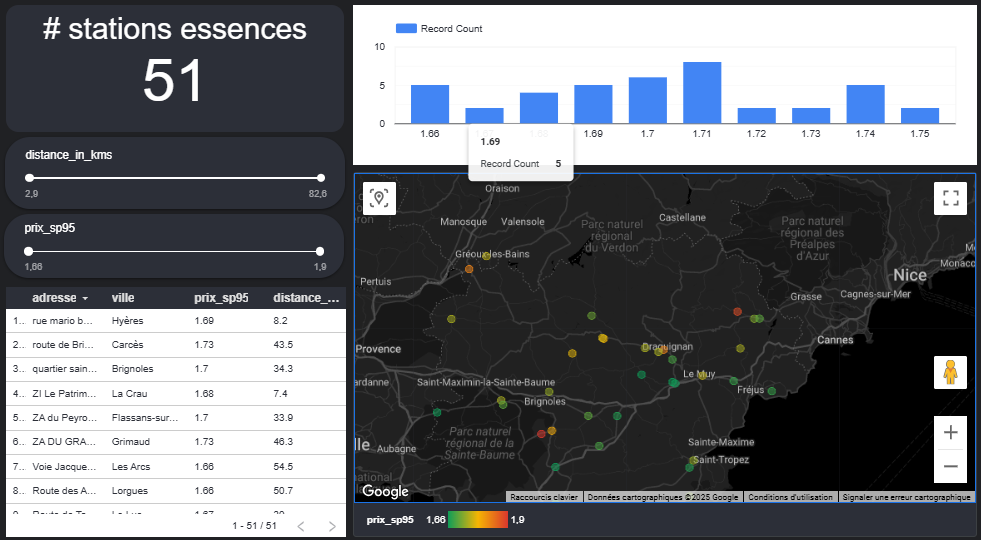This screenshot has width=981, height=540.
Task: Toggle fullscreen view of the map
Action: [x=950, y=198]
